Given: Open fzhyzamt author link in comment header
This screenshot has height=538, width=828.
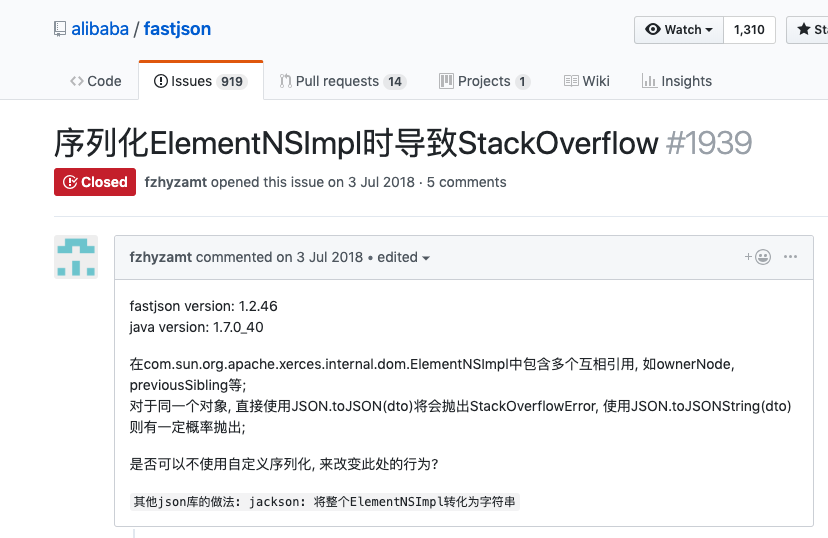Looking at the screenshot, I should click(161, 257).
